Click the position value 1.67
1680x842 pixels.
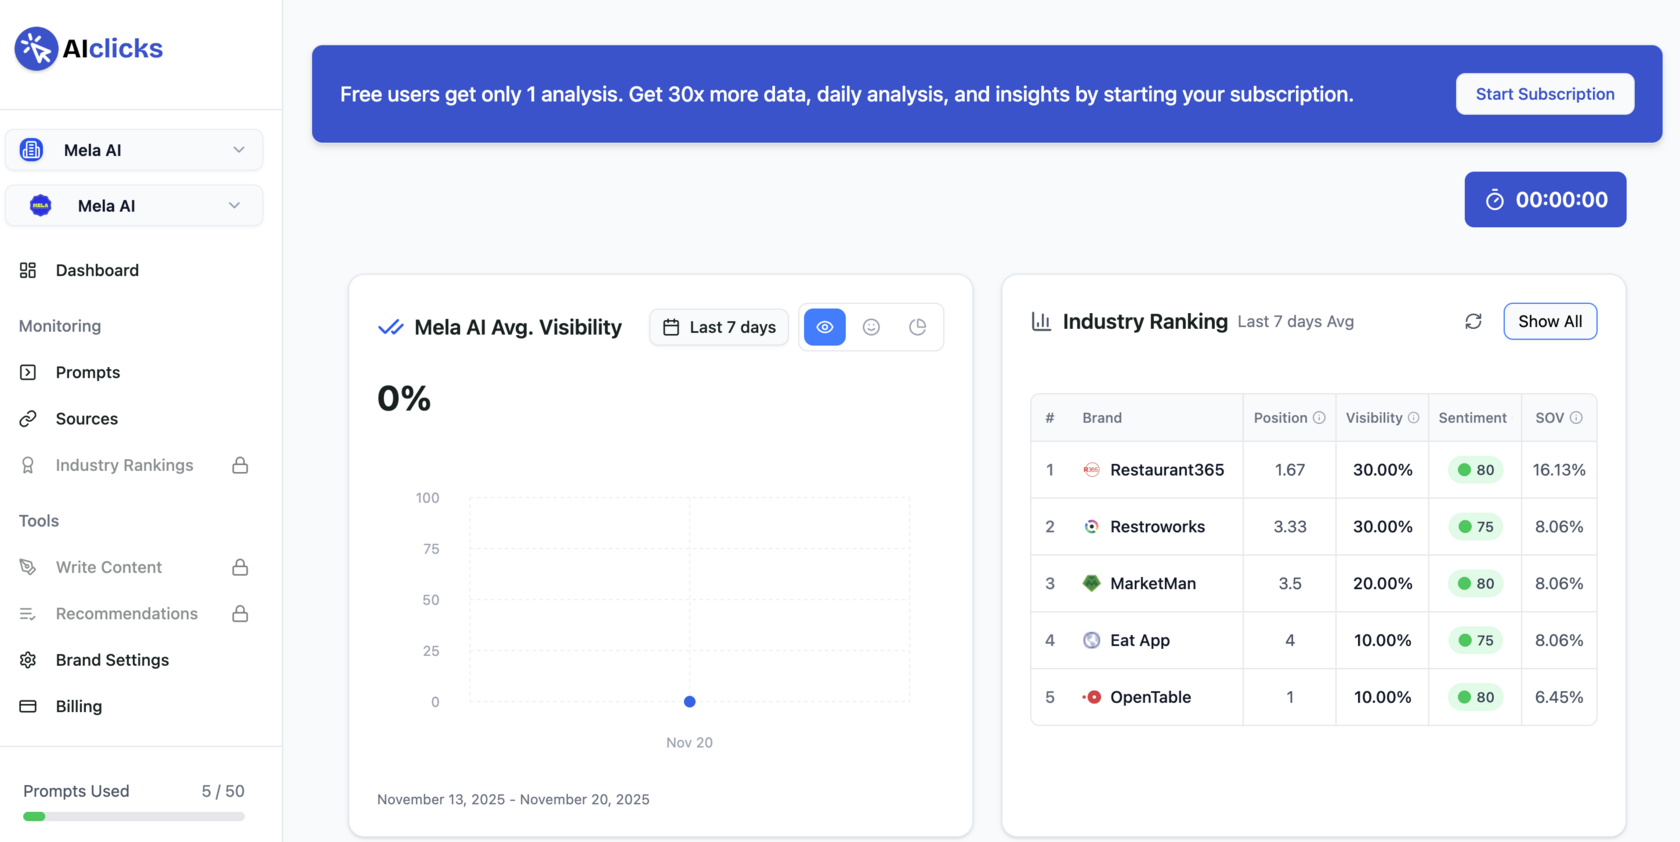click(1290, 470)
